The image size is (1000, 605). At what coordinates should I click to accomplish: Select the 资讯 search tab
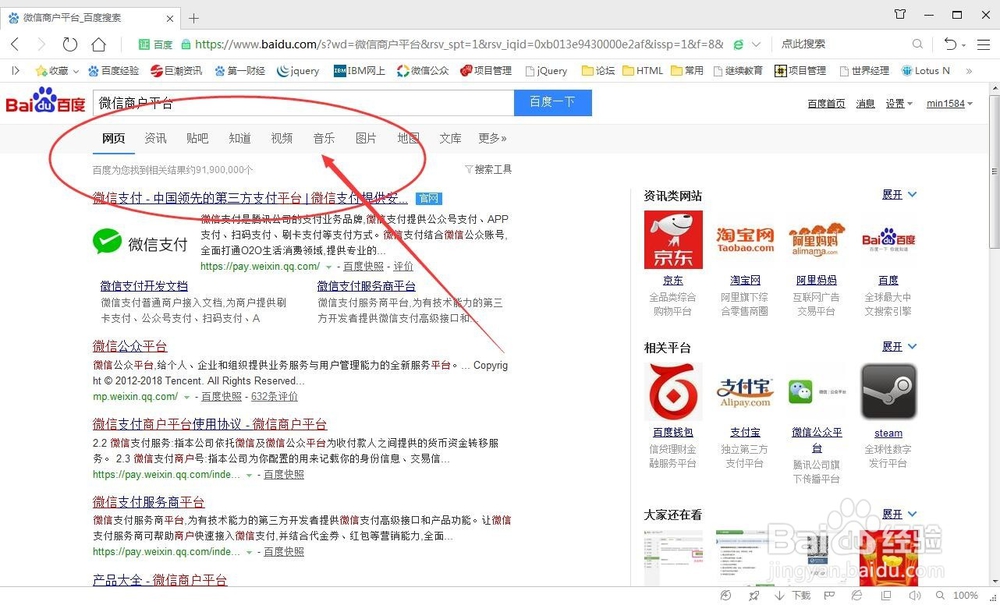tap(155, 138)
